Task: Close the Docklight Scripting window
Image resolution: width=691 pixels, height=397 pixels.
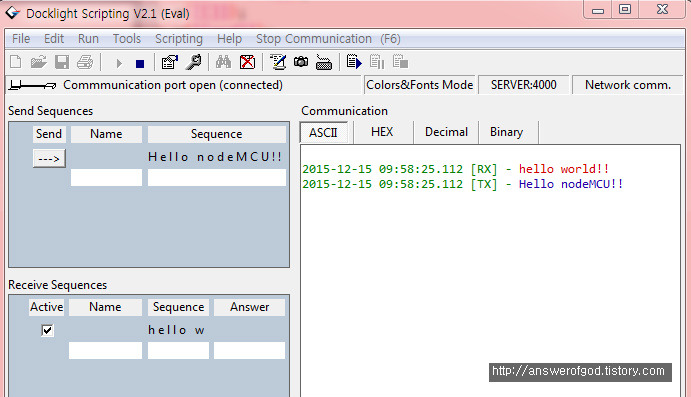Action: (662, 10)
